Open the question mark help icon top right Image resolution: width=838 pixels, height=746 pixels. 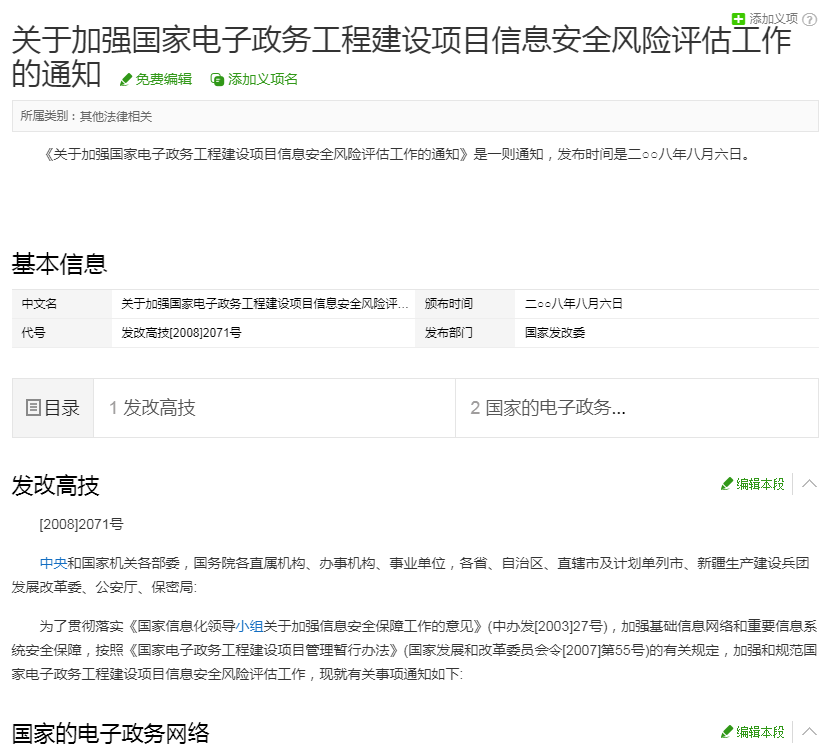coord(811,18)
